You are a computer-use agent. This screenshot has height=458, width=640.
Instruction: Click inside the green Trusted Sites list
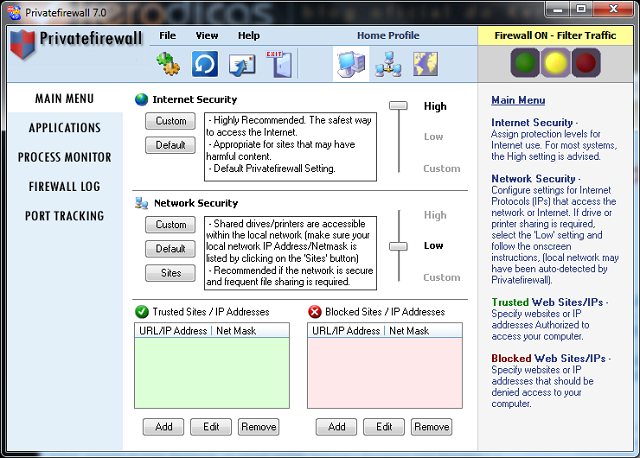tap(212, 372)
